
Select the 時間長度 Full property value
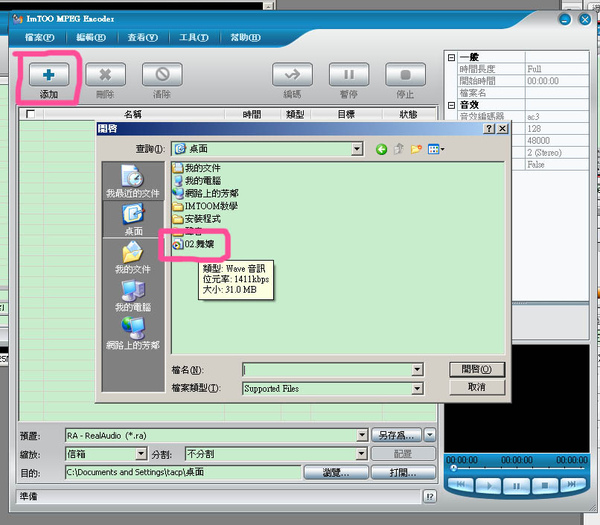[557, 69]
